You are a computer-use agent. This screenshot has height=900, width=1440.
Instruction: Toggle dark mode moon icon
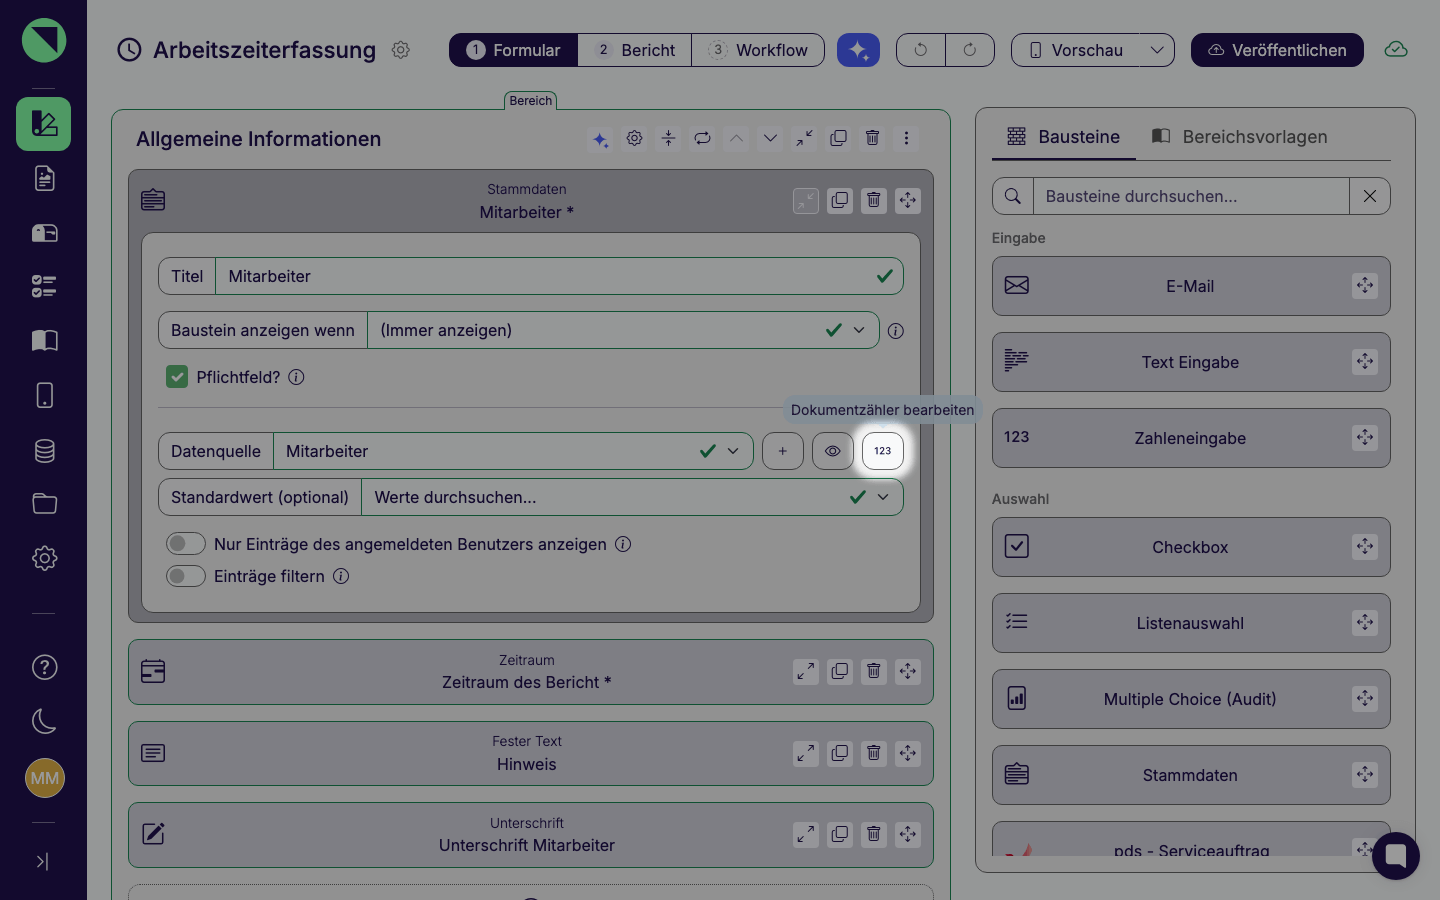(44, 721)
